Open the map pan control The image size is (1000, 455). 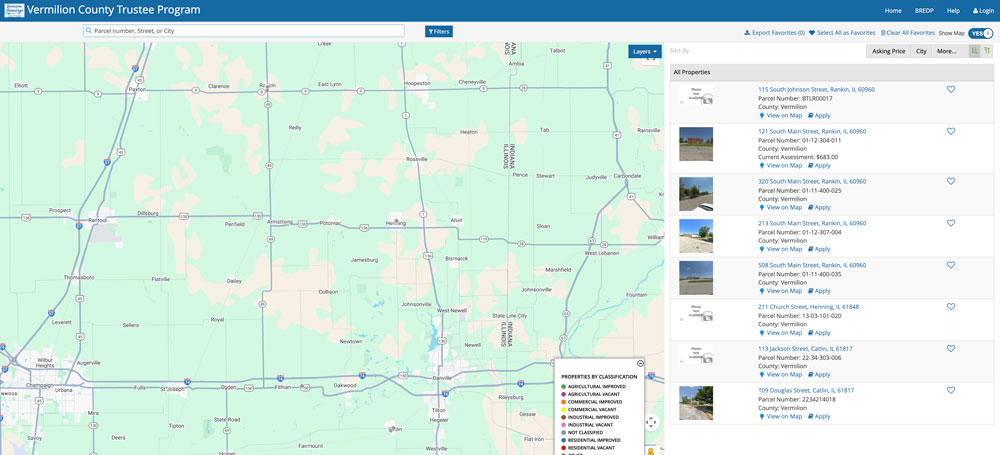(651, 422)
